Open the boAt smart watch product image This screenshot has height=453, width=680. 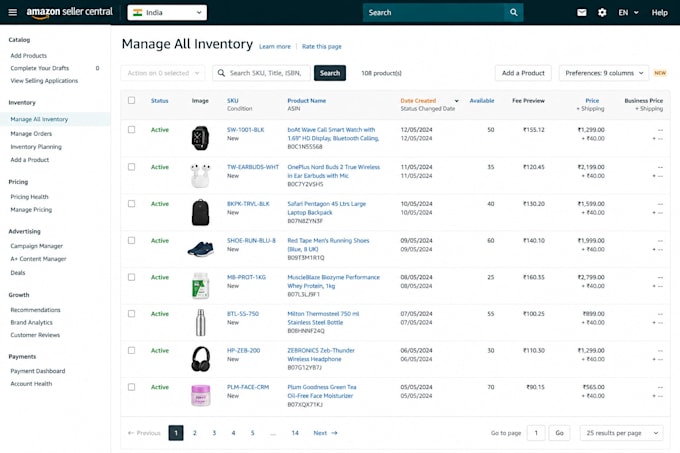tap(200, 138)
